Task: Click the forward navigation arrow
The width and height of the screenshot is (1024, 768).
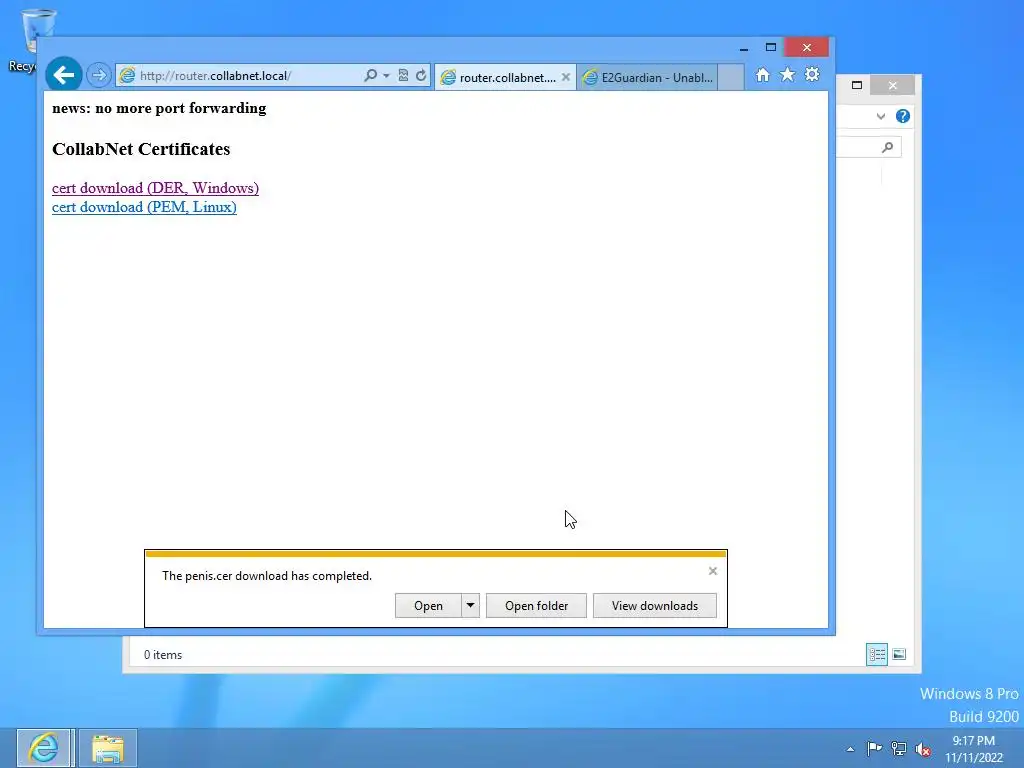Action: pyautogui.click(x=99, y=75)
